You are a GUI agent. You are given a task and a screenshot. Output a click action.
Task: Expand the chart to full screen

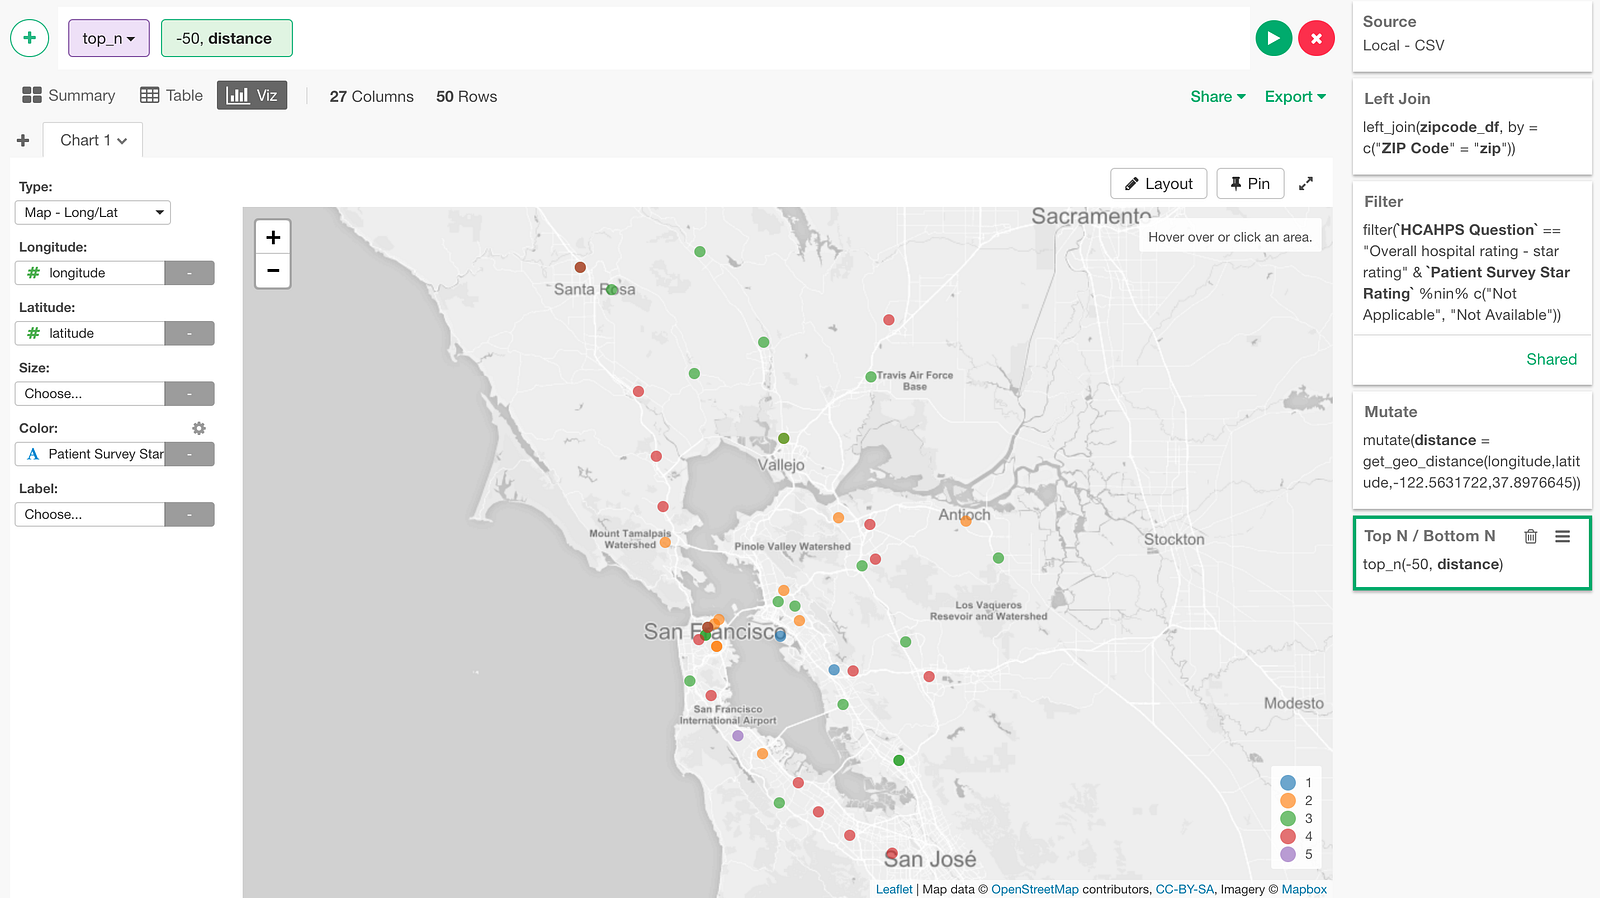click(1306, 184)
